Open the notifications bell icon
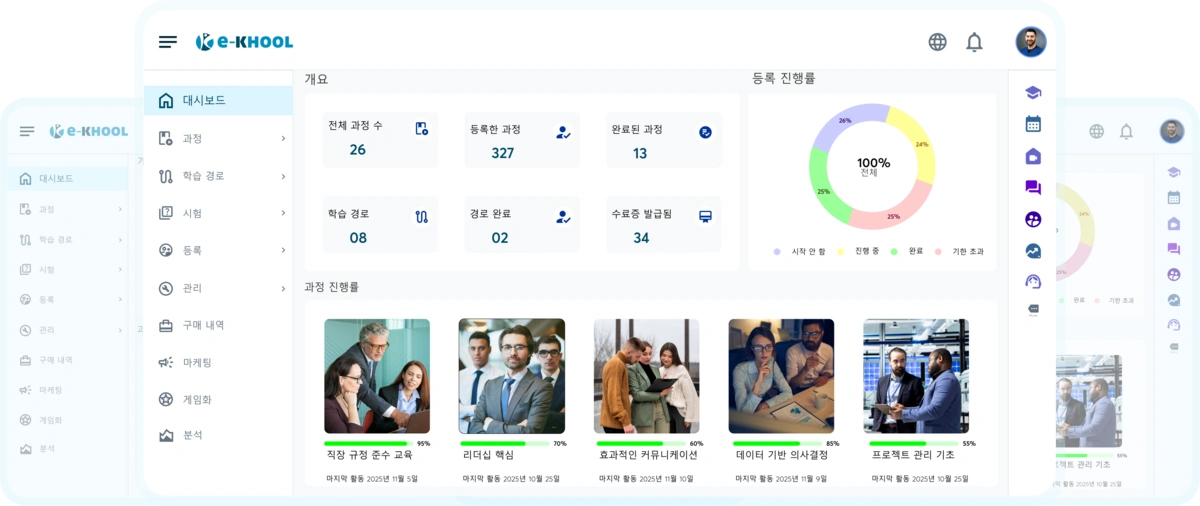The width and height of the screenshot is (1200, 506). click(974, 42)
